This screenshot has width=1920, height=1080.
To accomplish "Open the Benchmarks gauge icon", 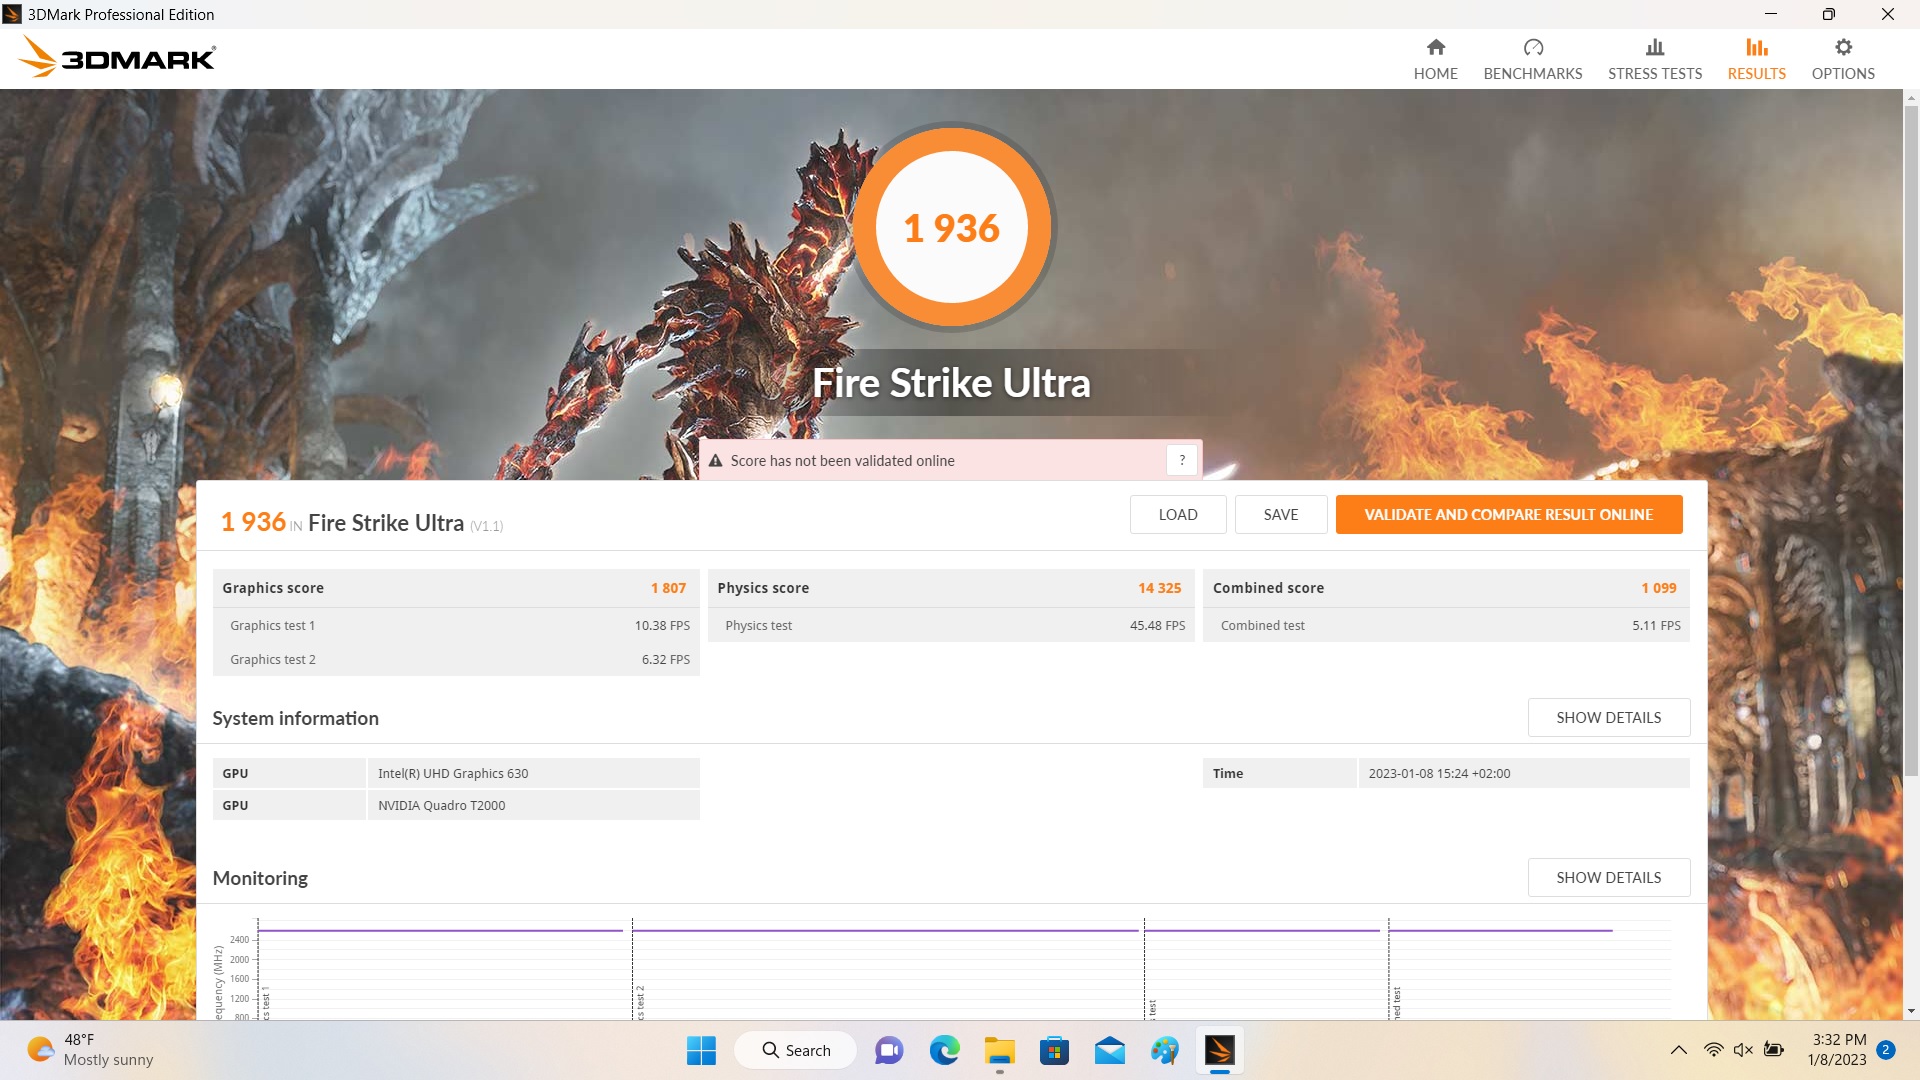I will point(1532,47).
